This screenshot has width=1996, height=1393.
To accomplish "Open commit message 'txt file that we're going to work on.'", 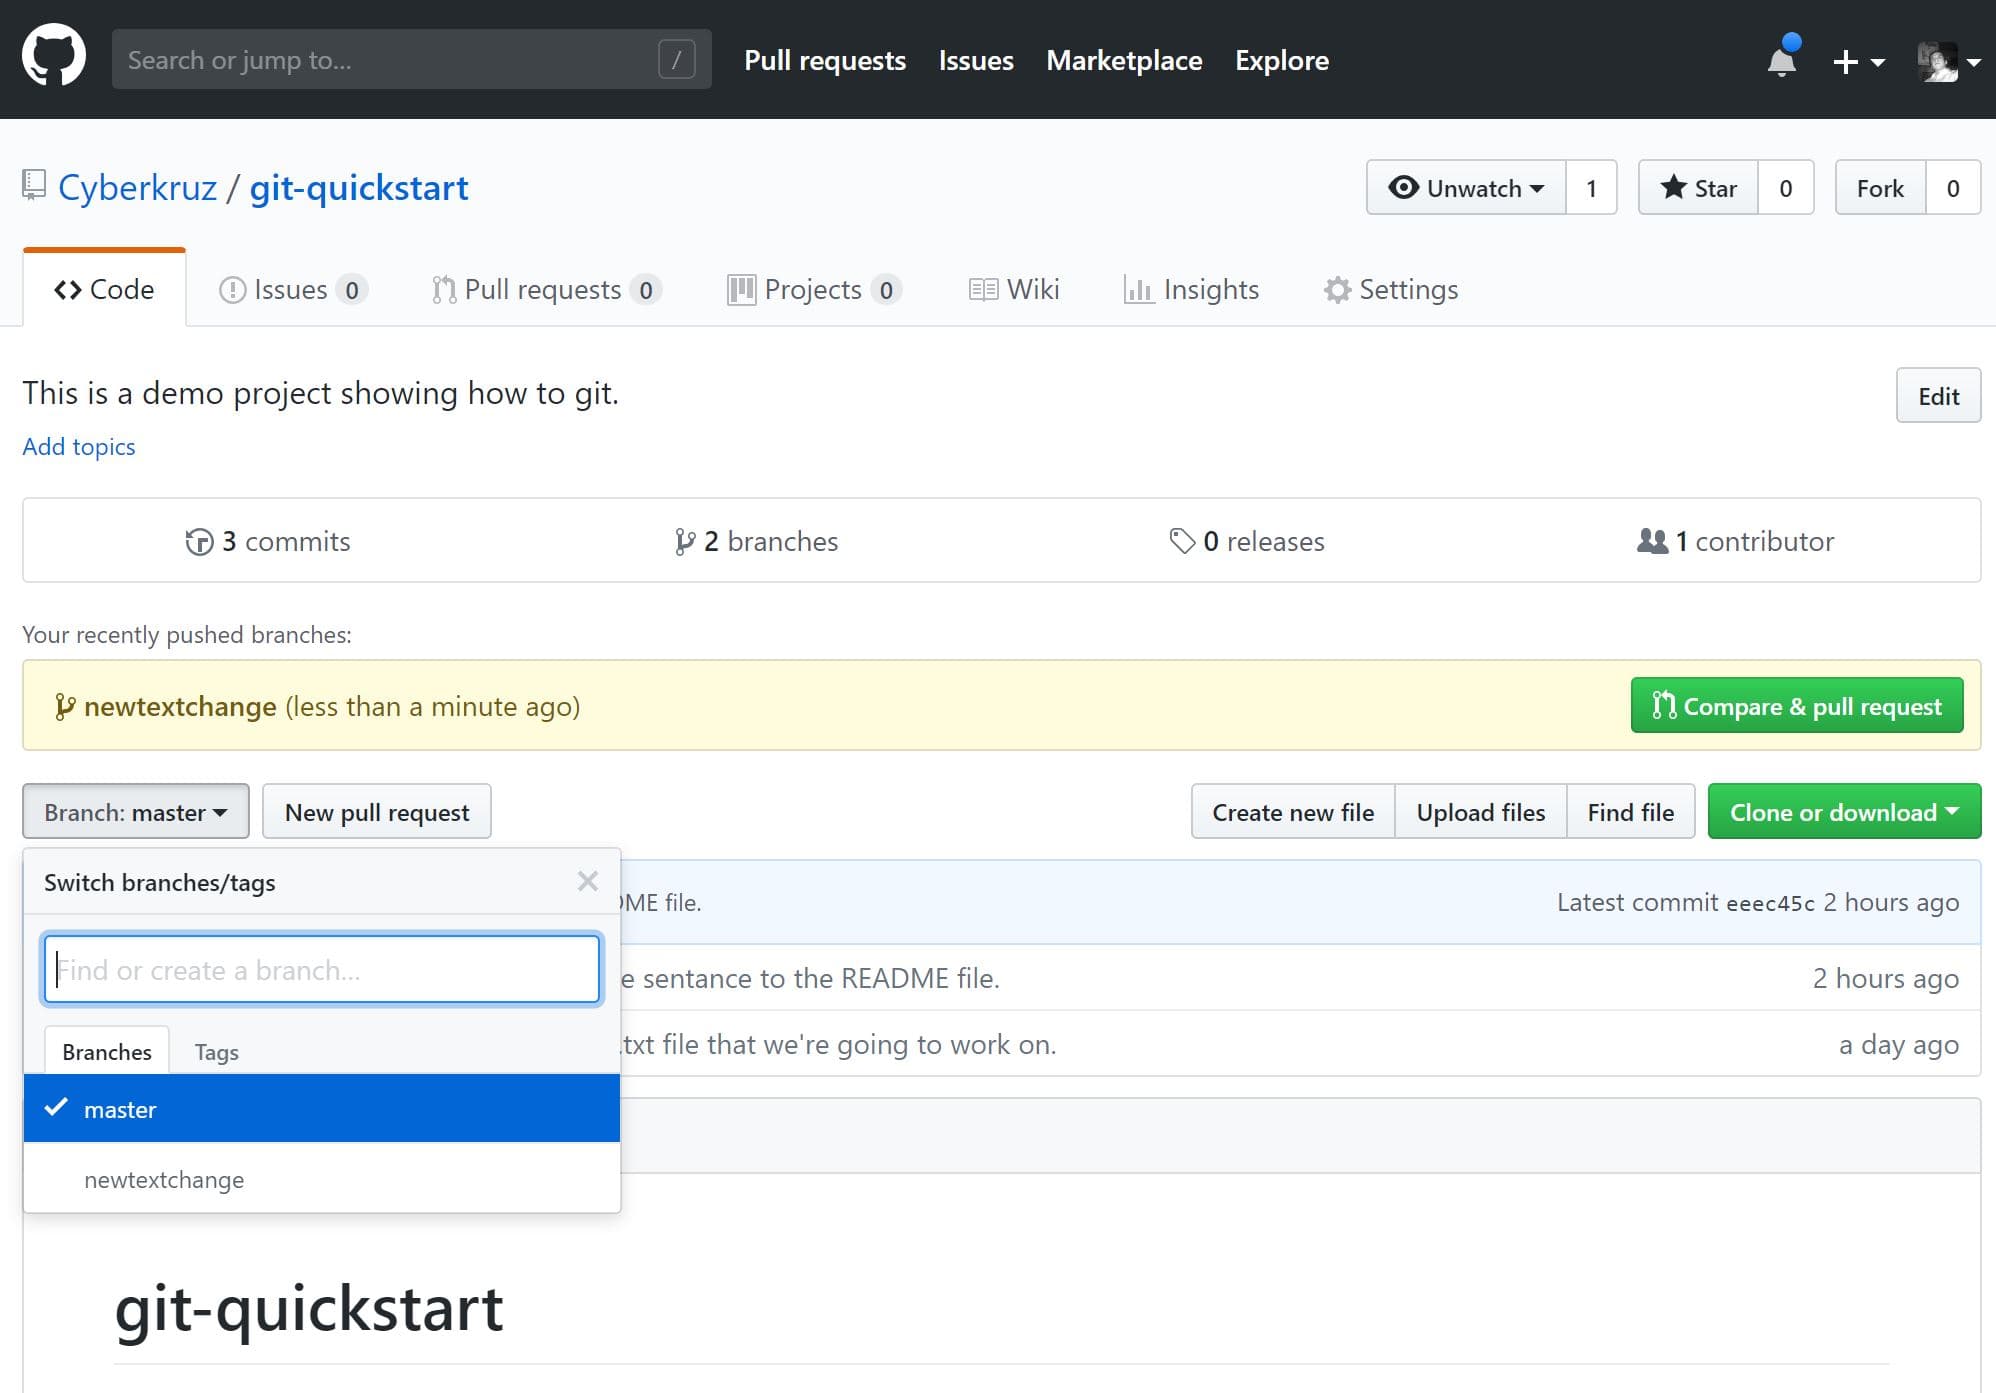I will pos(838,1044).
